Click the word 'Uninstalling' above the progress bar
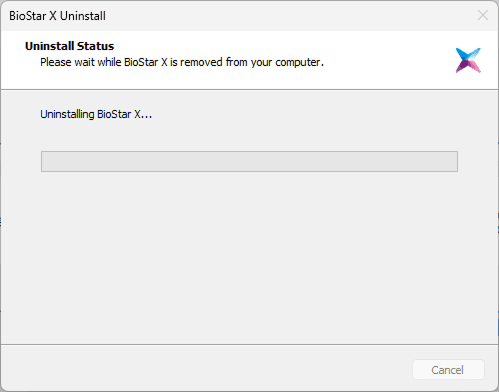Screen dimensions: 499x392 [67, 114]
